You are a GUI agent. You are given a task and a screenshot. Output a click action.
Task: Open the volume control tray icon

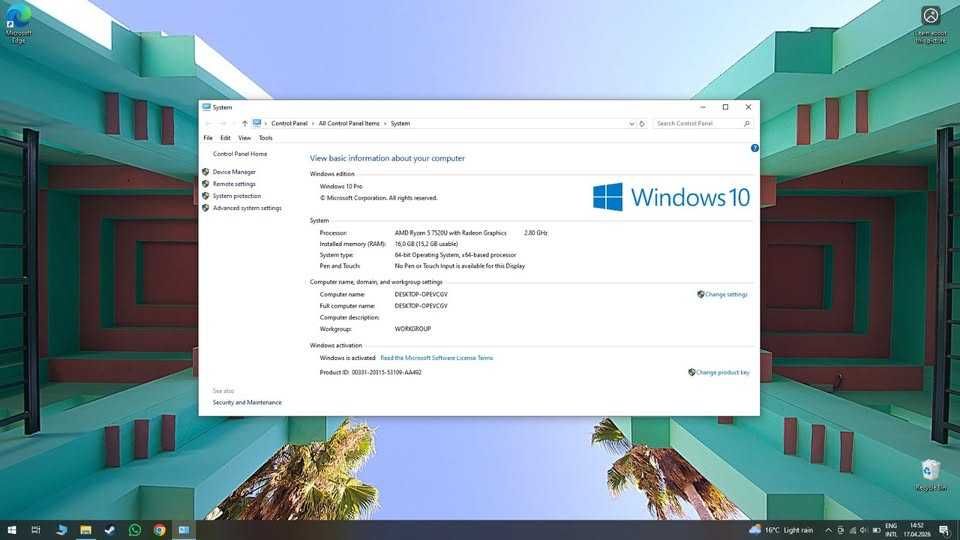(x=863, y=530)
